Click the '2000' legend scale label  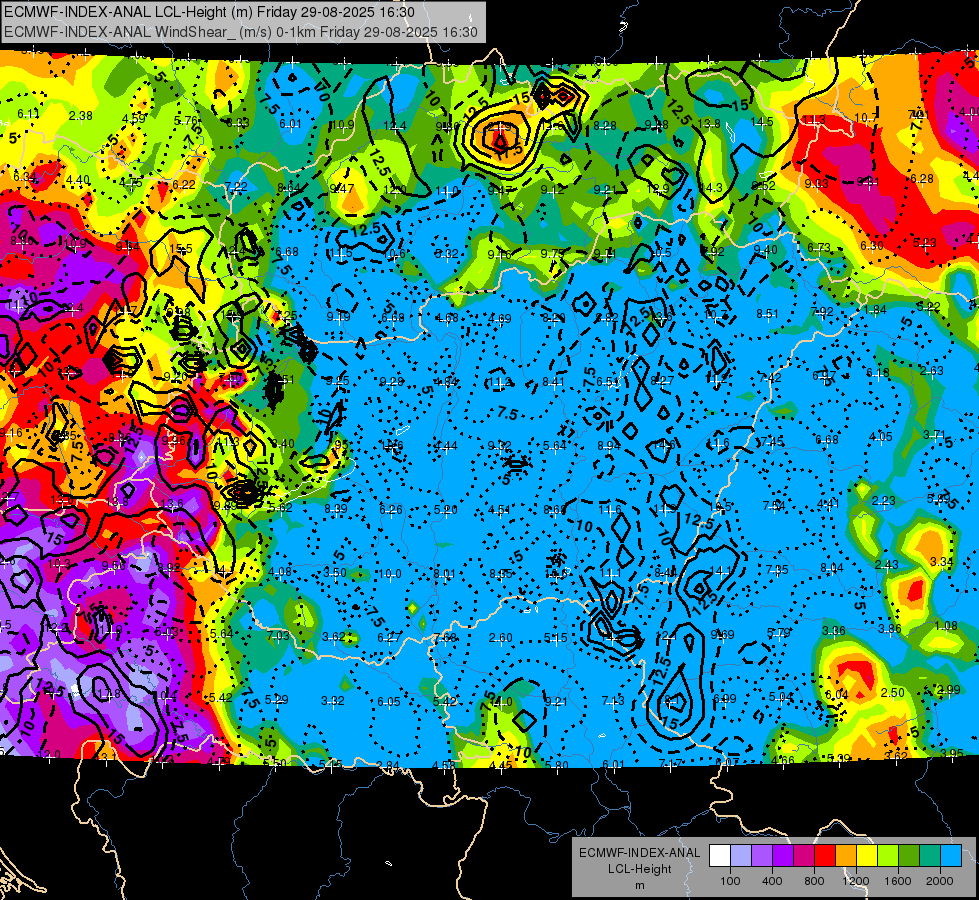click(940, 881)
